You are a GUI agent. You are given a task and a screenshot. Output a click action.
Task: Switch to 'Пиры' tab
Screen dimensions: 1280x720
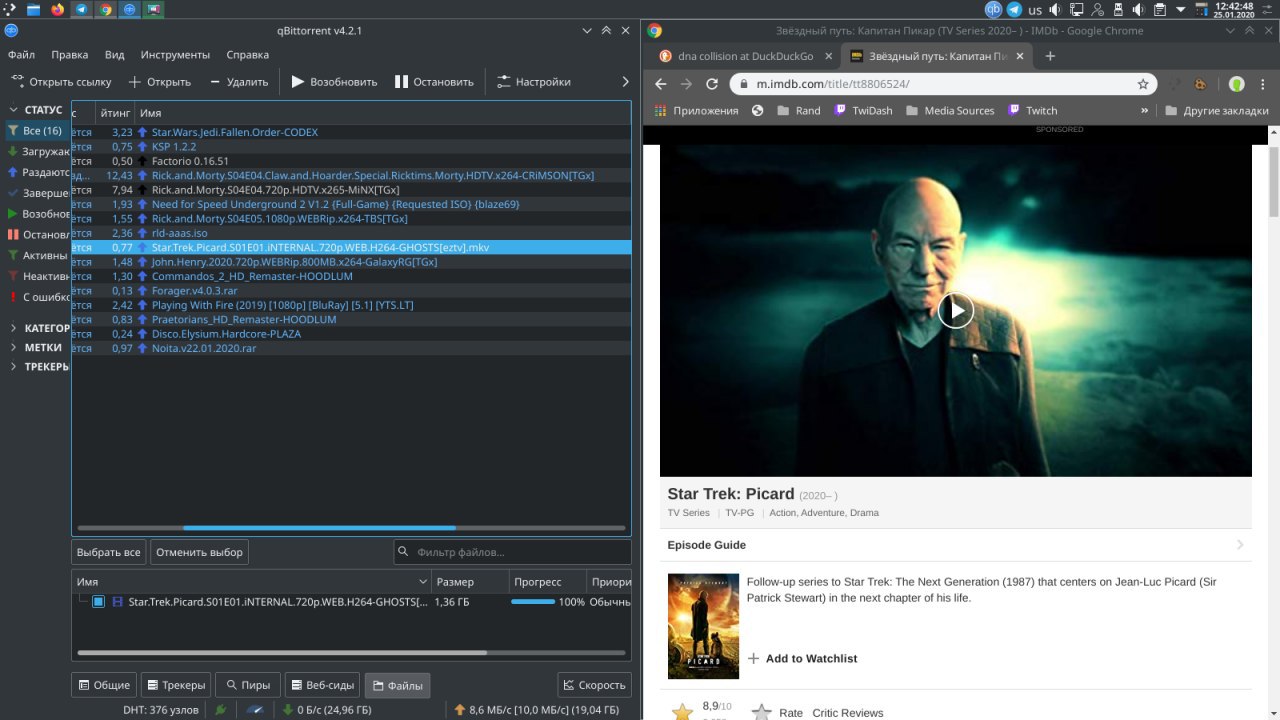pyautogui.click(x=247, y=685)
